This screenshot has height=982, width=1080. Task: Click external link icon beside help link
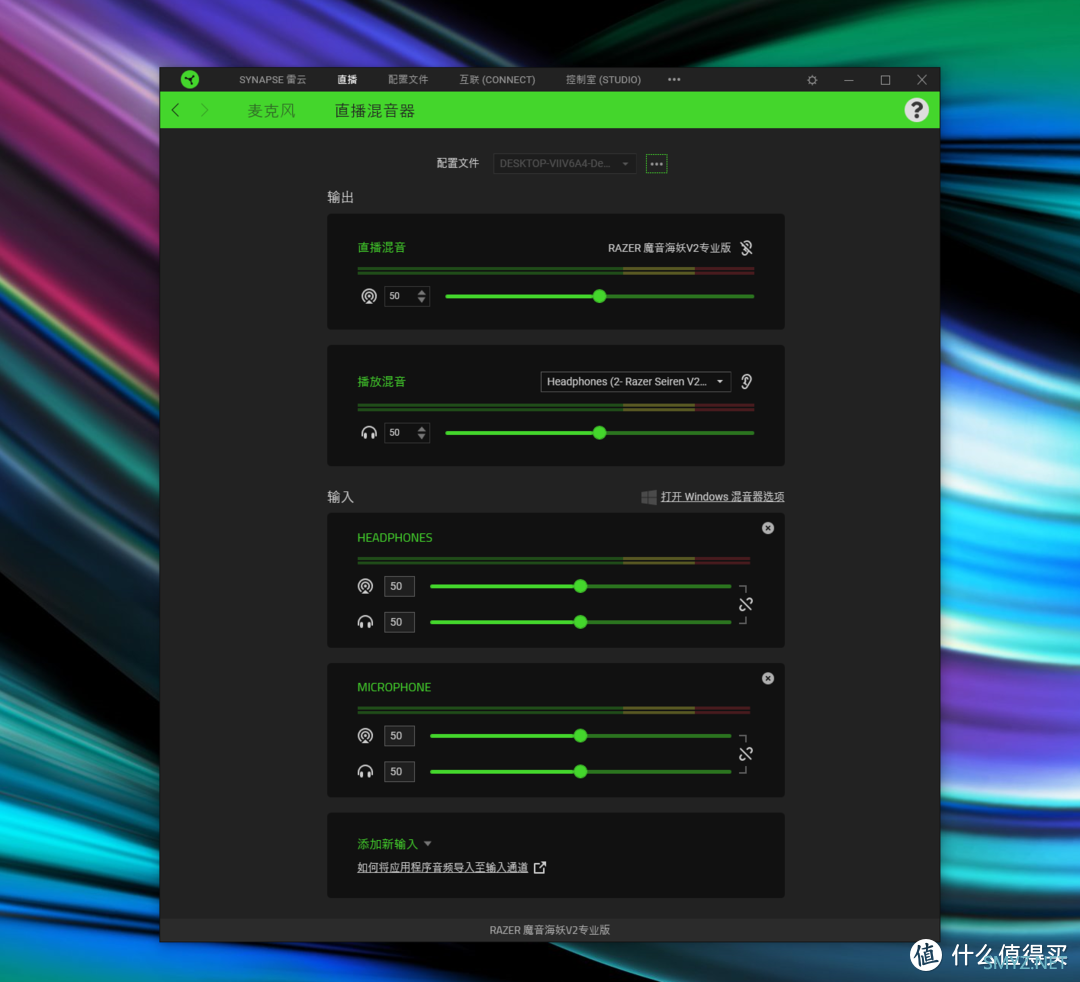click(x=540, y=868)
